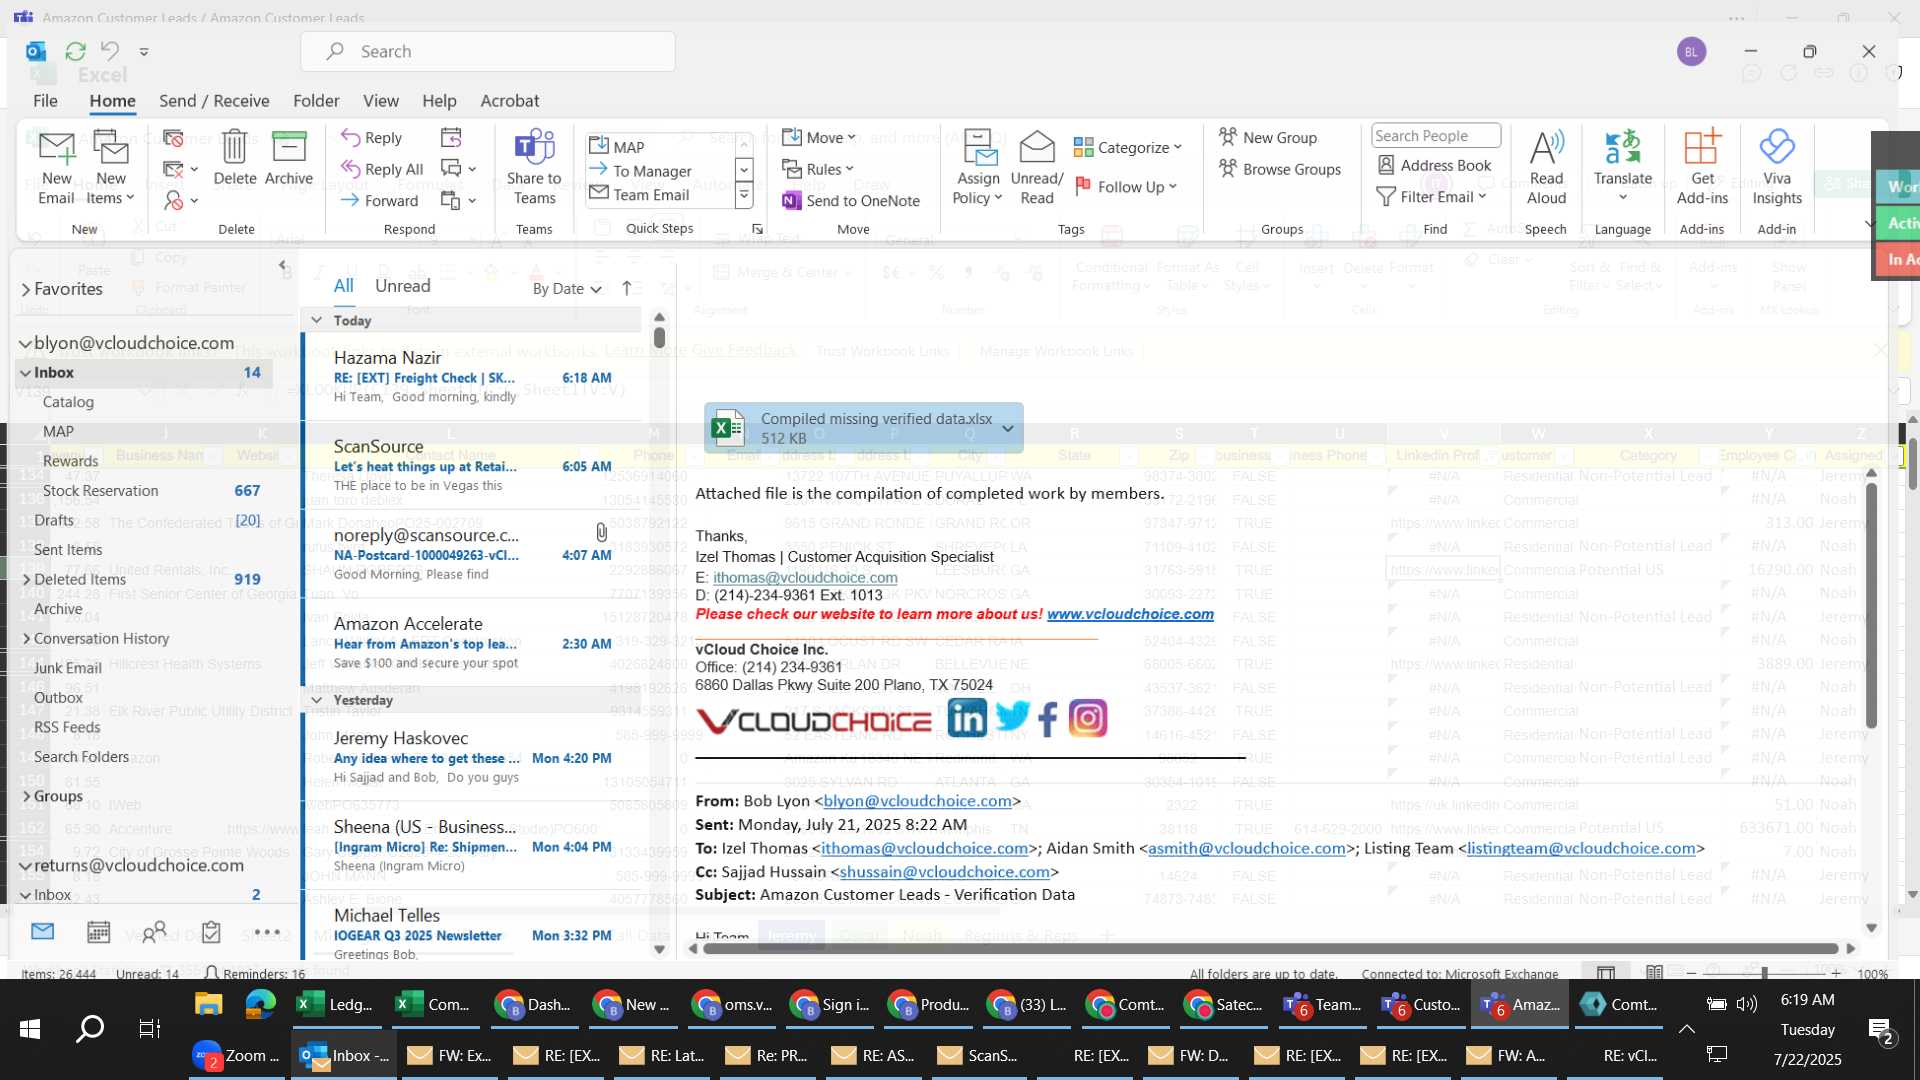Image resolution: width=1920 pixels, height=1080 pixels.
Task: Open Windows notification center
Action: tap(1880, 1030)
